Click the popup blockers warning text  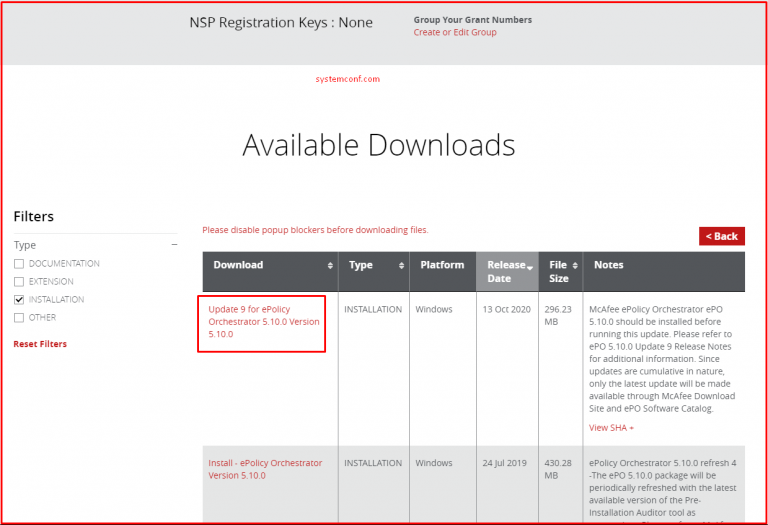(x=315, y=230)
